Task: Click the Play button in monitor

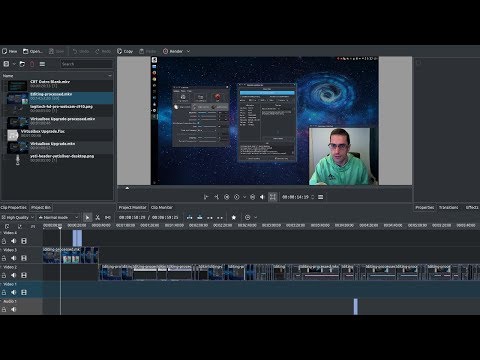Action: tap(237, 197)
